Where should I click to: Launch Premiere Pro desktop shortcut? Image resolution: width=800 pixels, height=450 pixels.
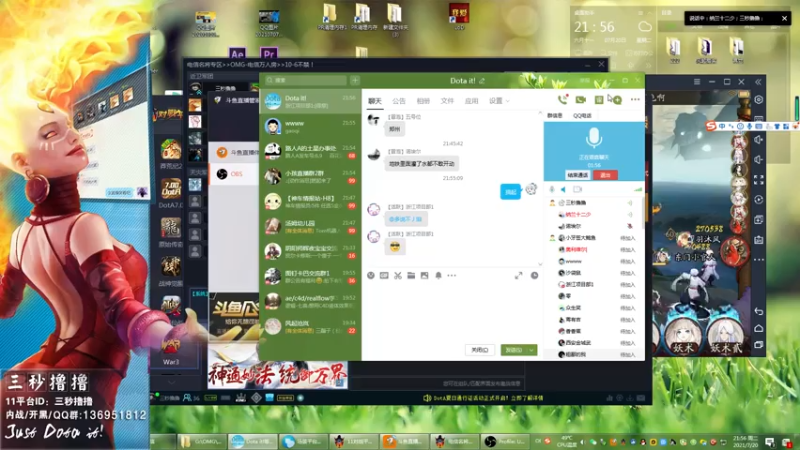coord(268,54)
